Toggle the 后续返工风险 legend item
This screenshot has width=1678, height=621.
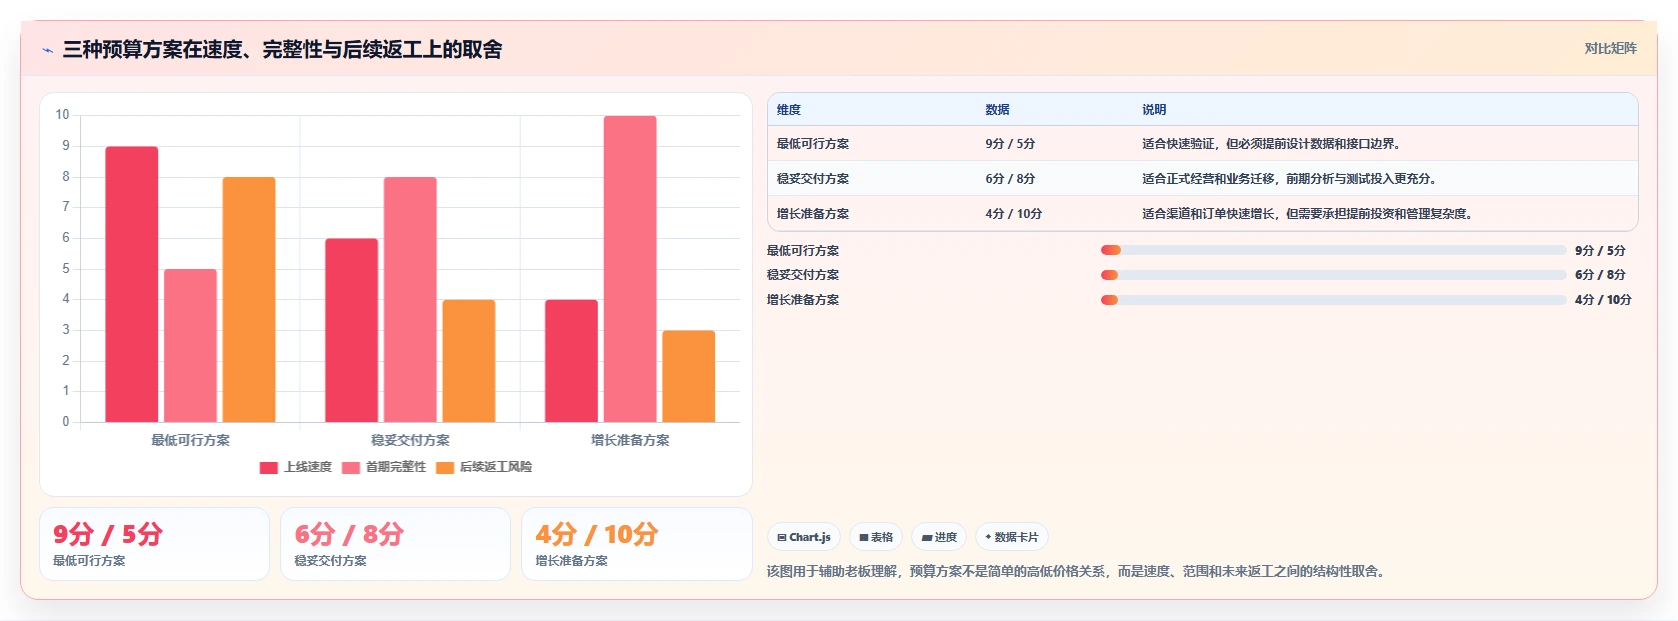484,467
